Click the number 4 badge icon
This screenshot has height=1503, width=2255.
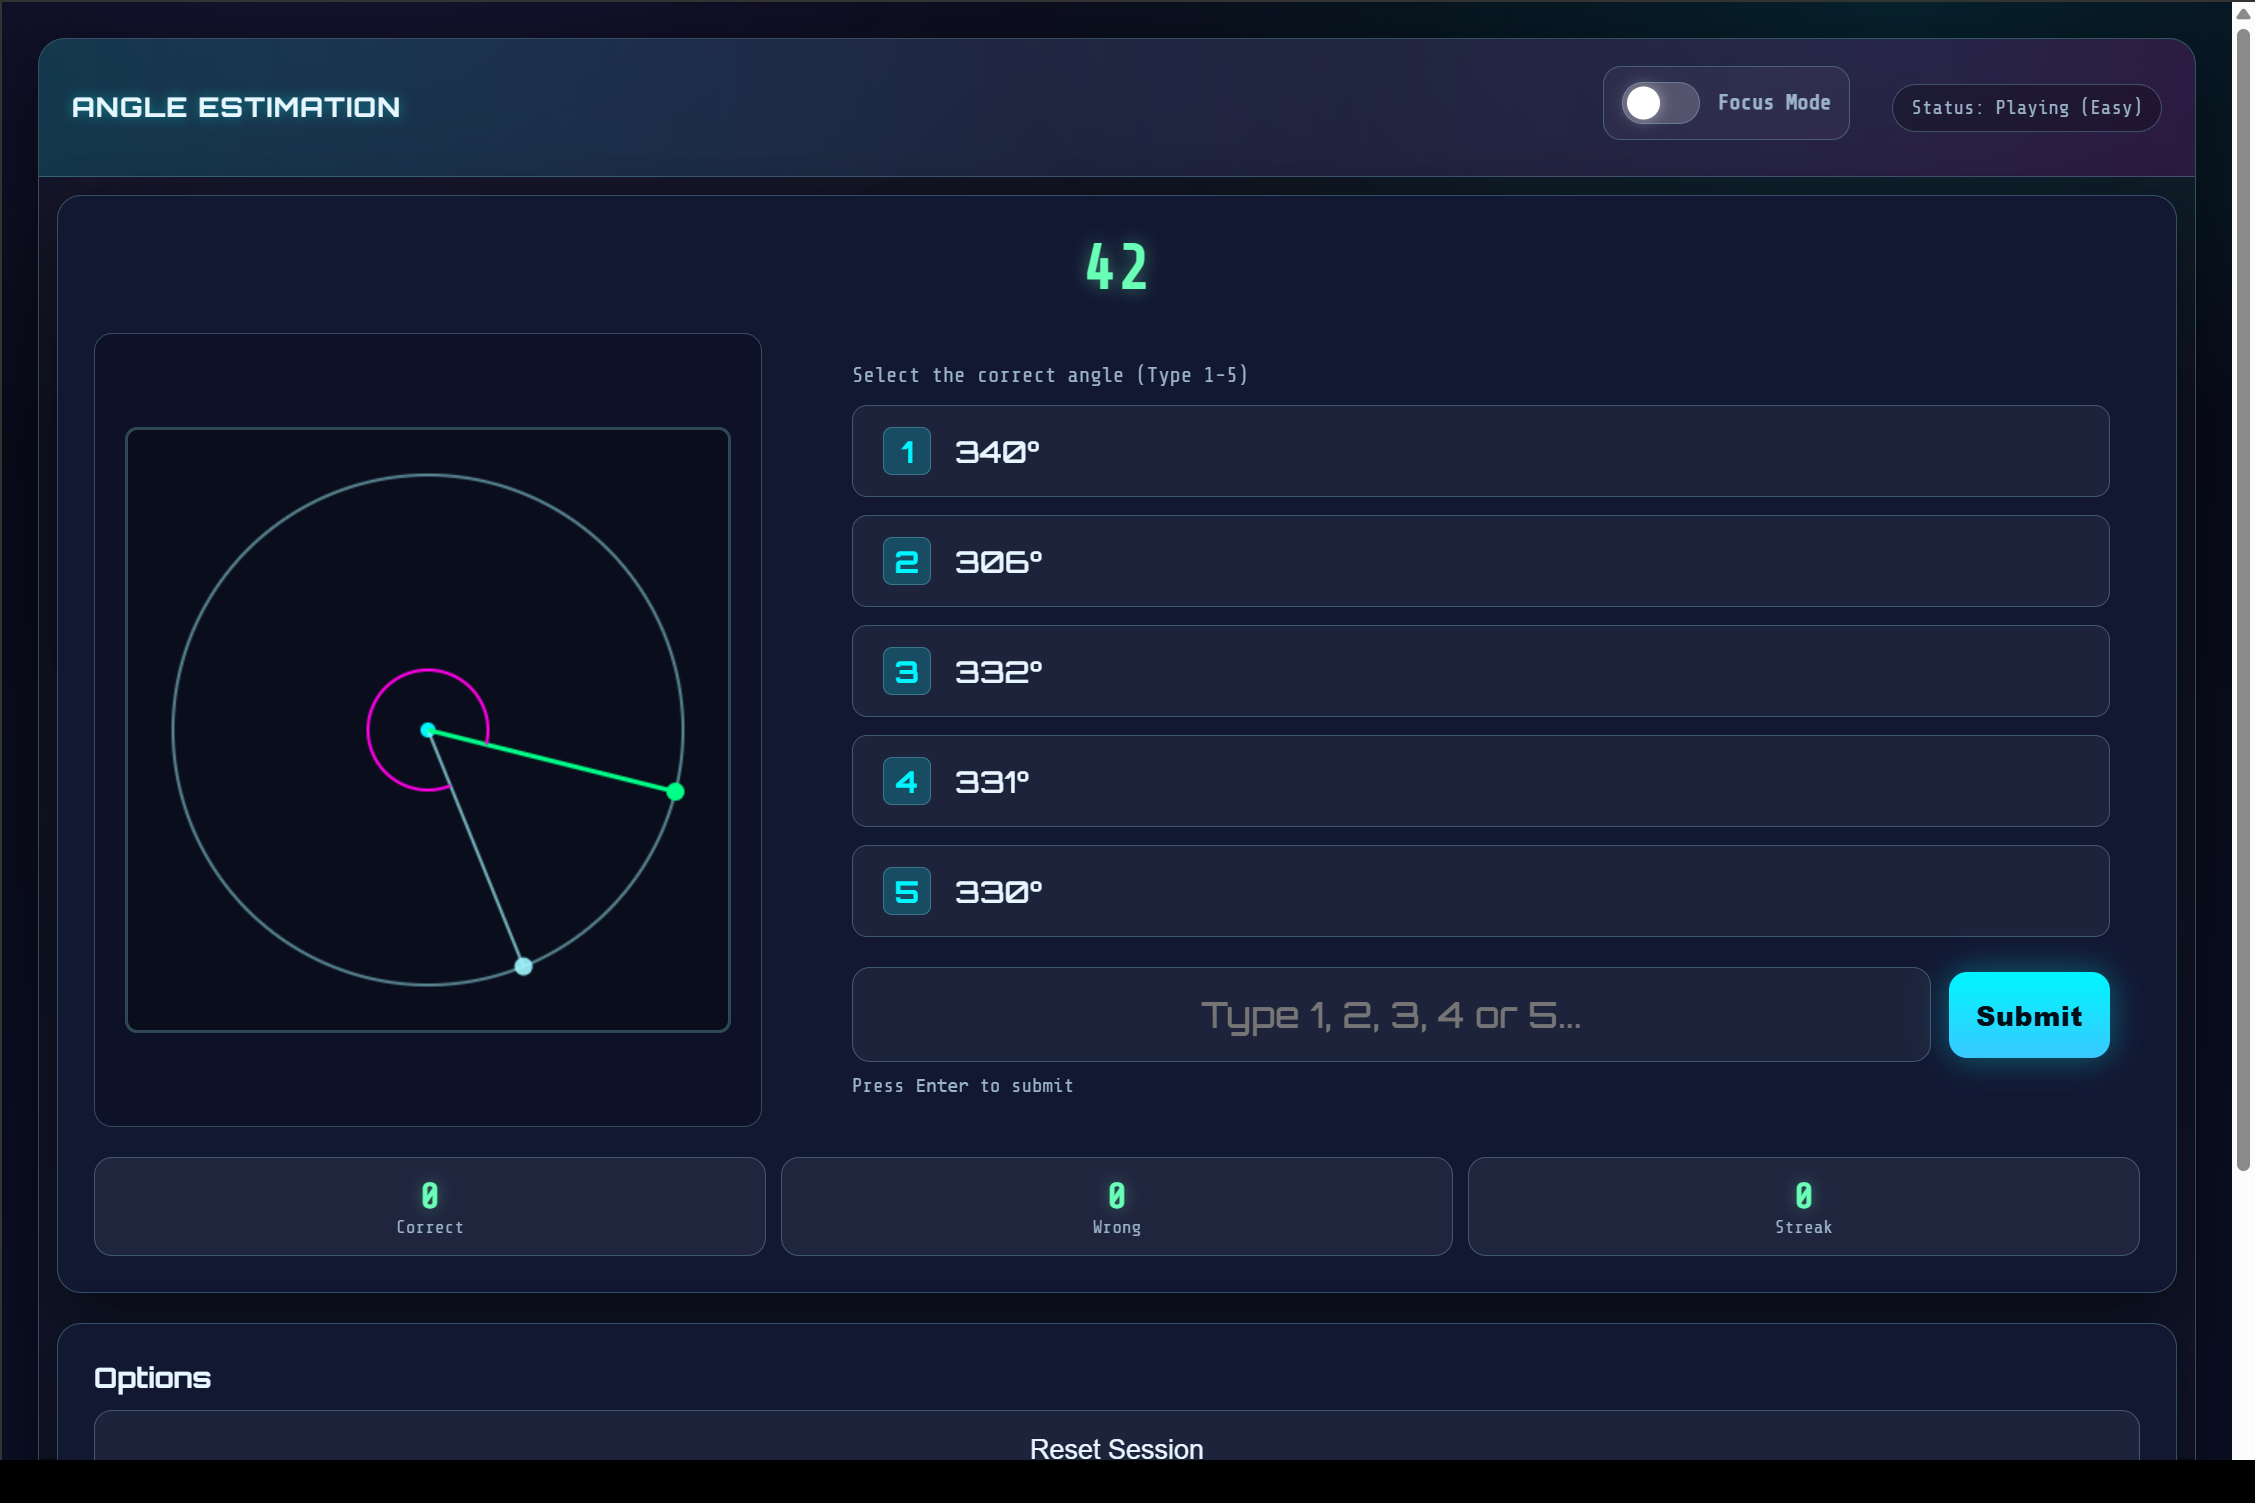pos(906,782)
